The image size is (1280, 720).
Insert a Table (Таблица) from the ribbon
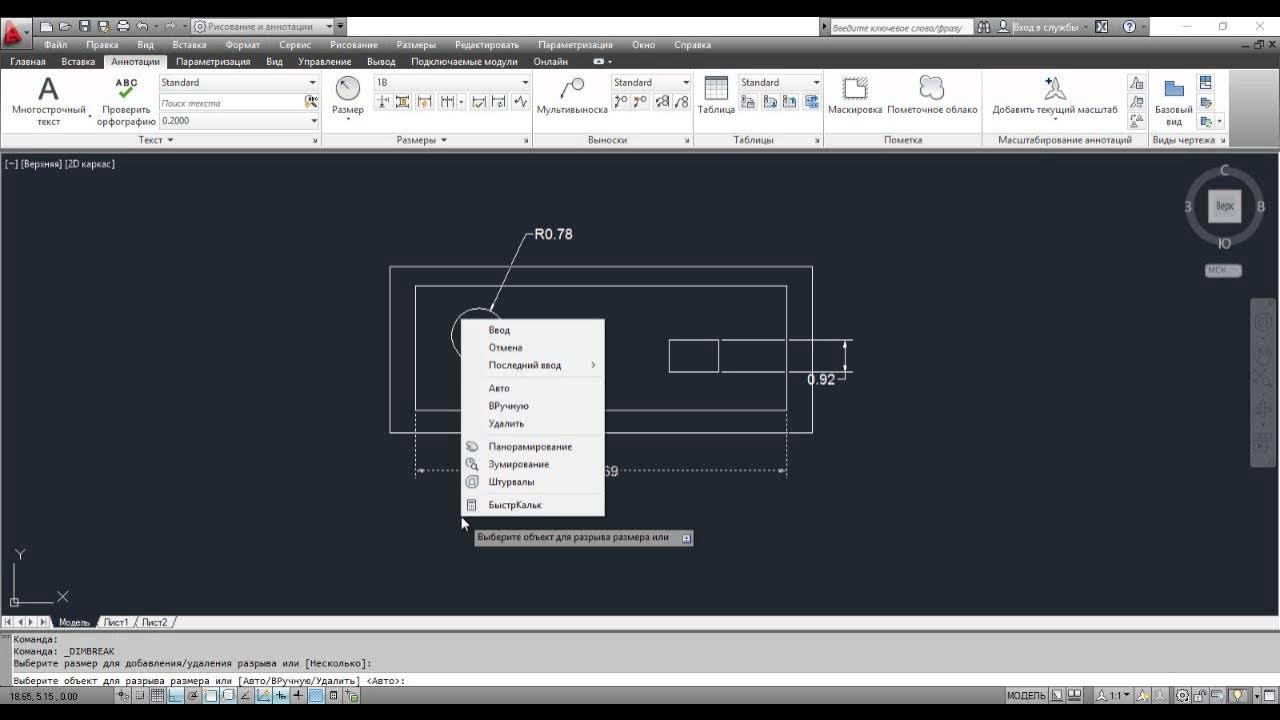tap(716, 96)
